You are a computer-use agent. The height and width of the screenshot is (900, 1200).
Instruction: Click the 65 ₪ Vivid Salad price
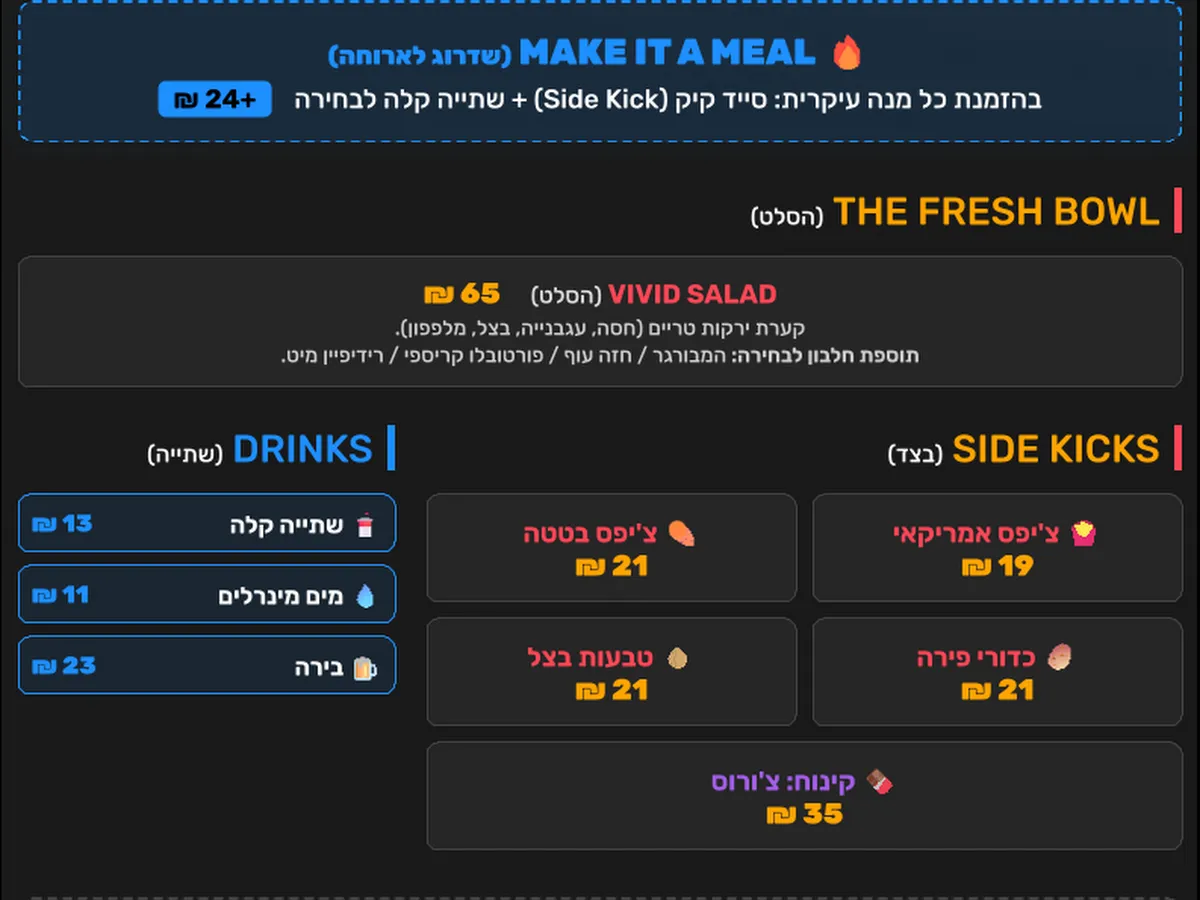point(462,294)
